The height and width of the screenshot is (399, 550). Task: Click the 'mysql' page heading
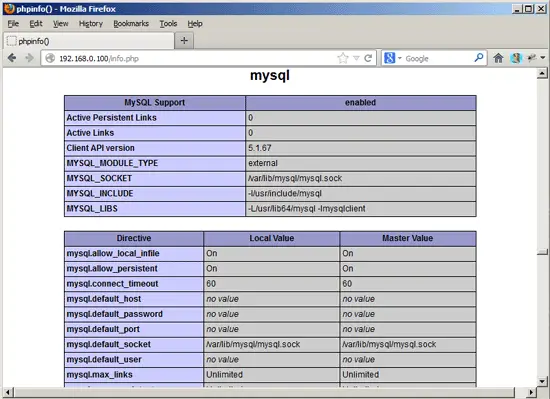tap(270, 75)
